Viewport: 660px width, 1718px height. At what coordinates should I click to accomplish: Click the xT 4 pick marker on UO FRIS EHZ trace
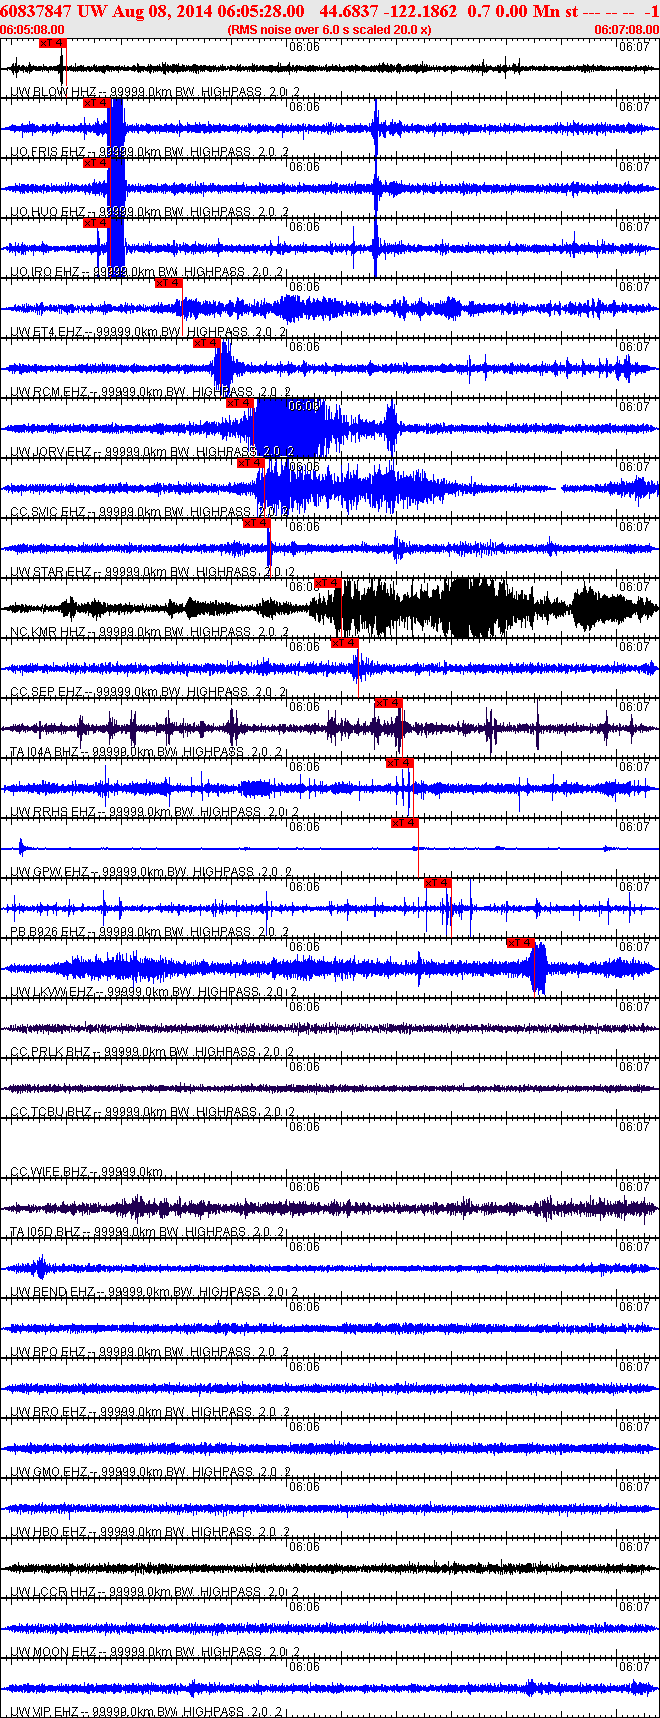point(96,103)
